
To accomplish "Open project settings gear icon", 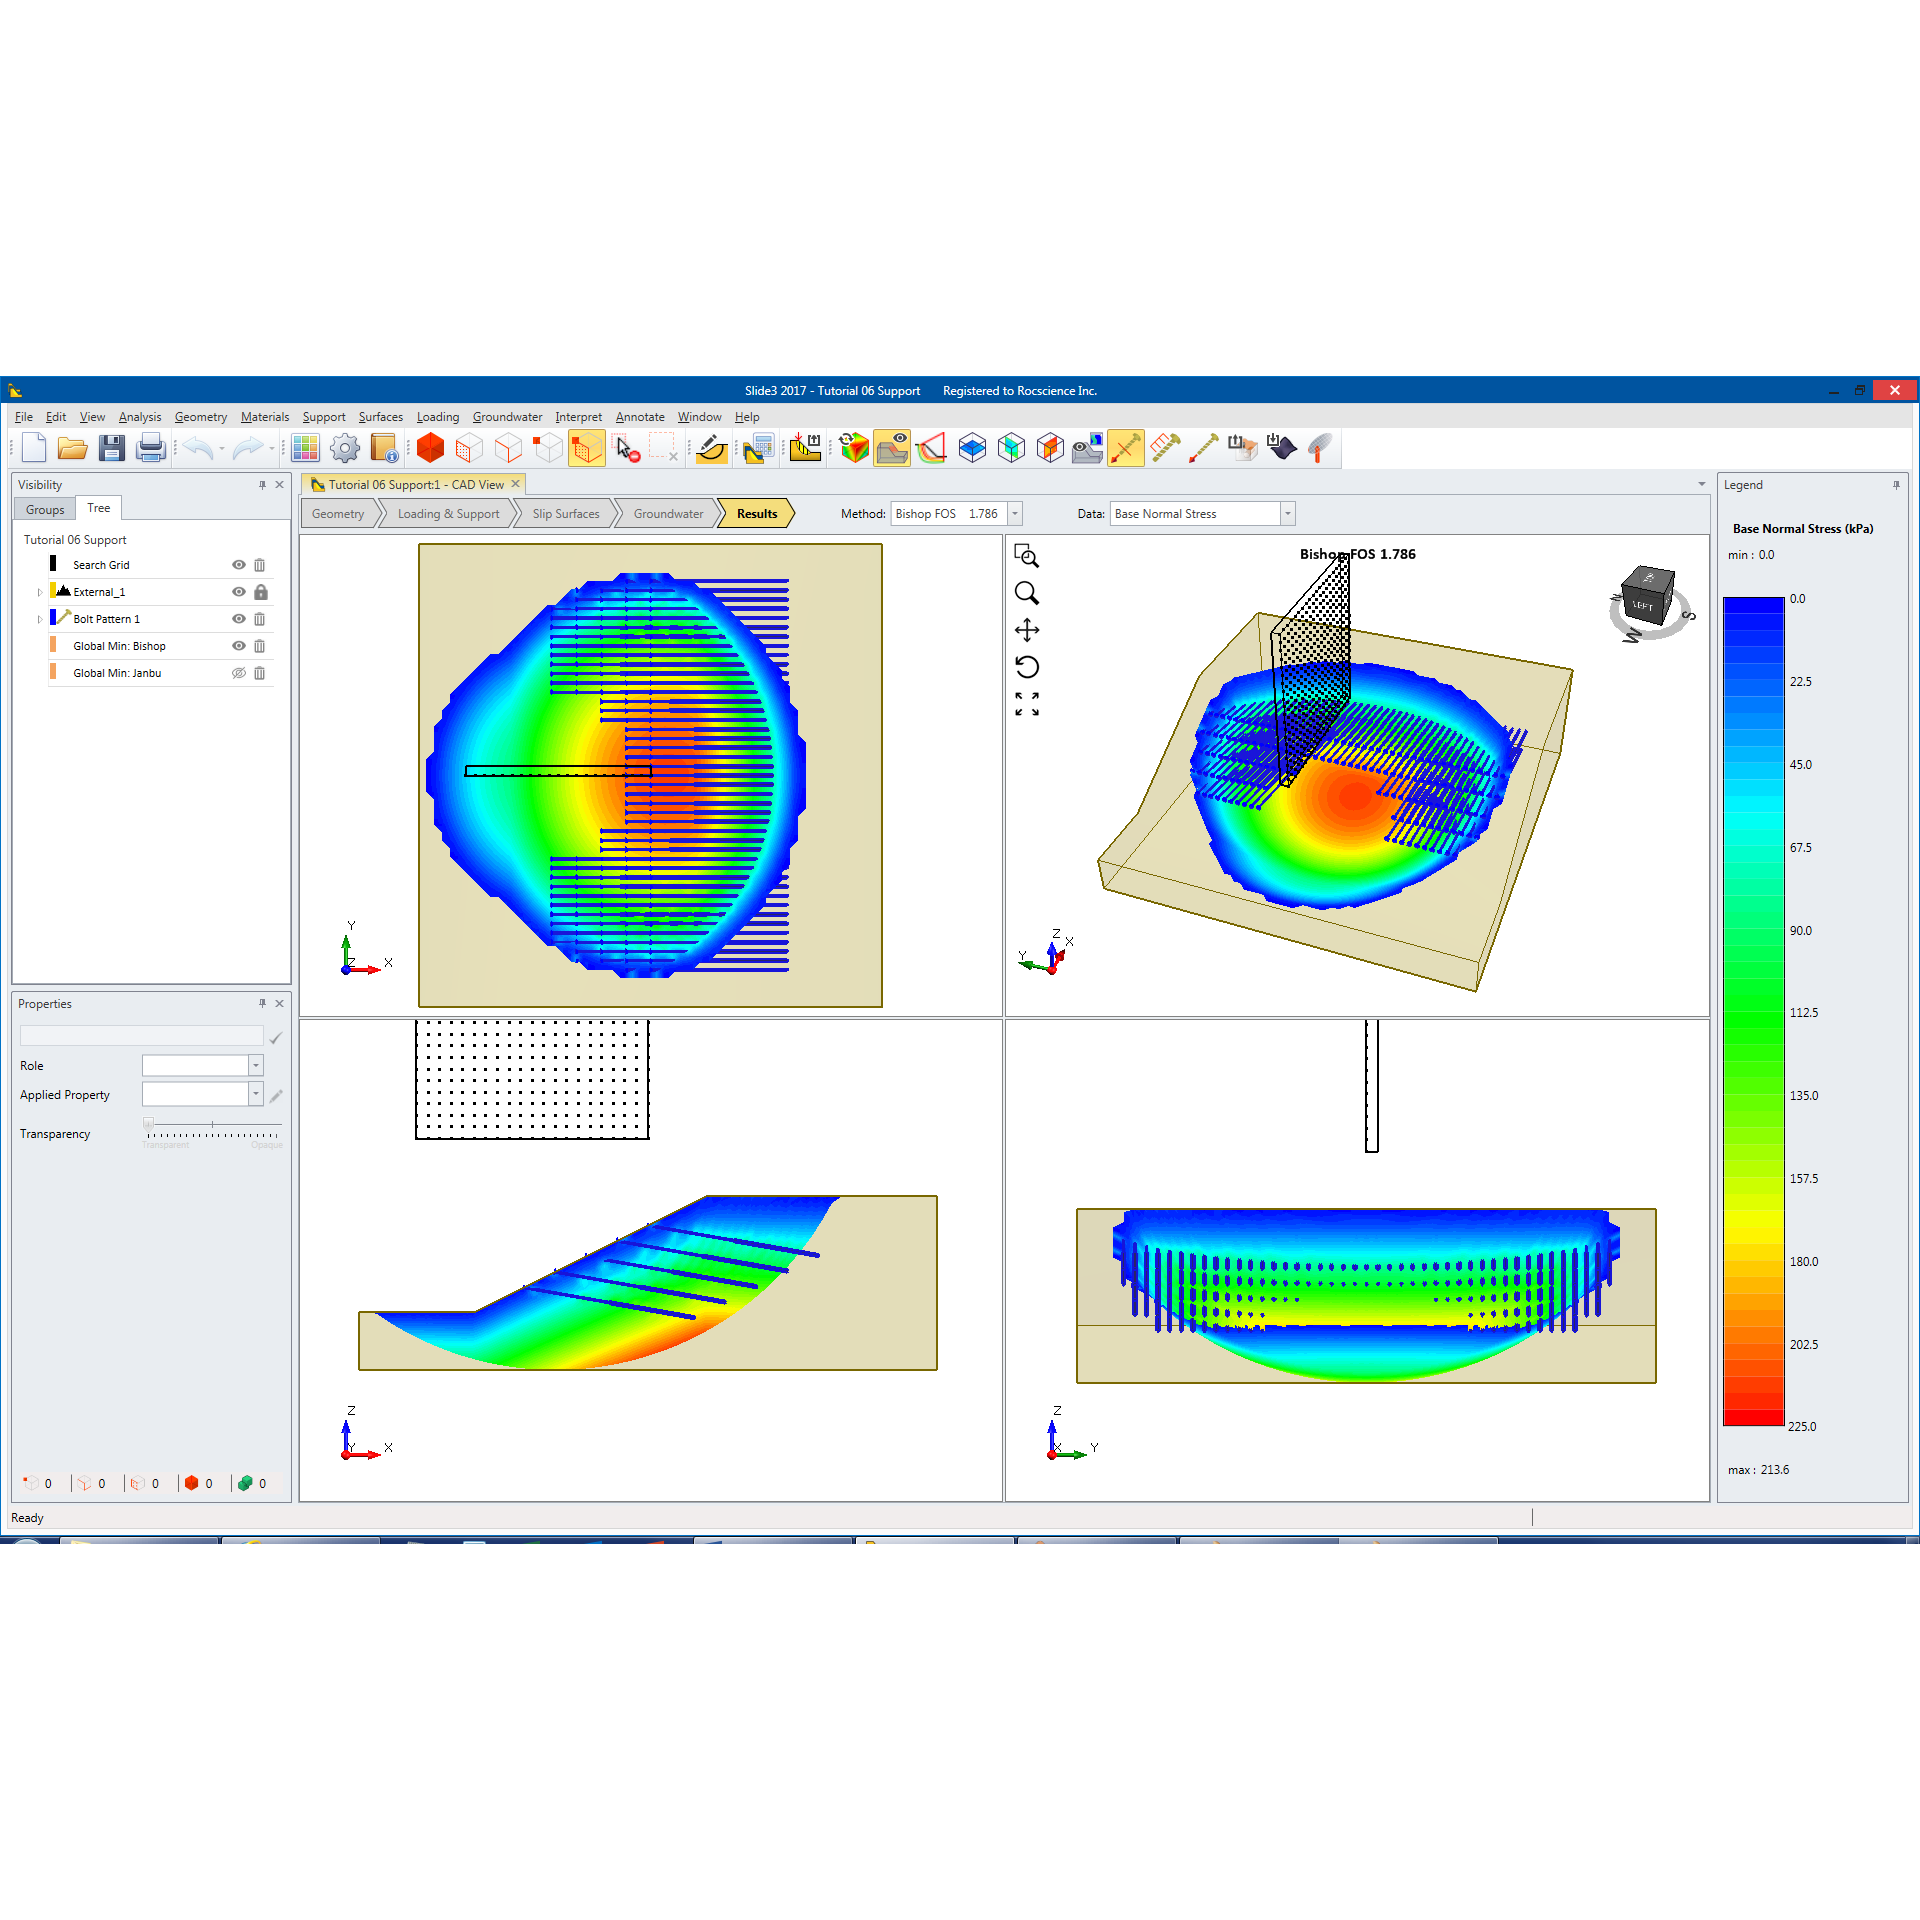I will point(345,449).
